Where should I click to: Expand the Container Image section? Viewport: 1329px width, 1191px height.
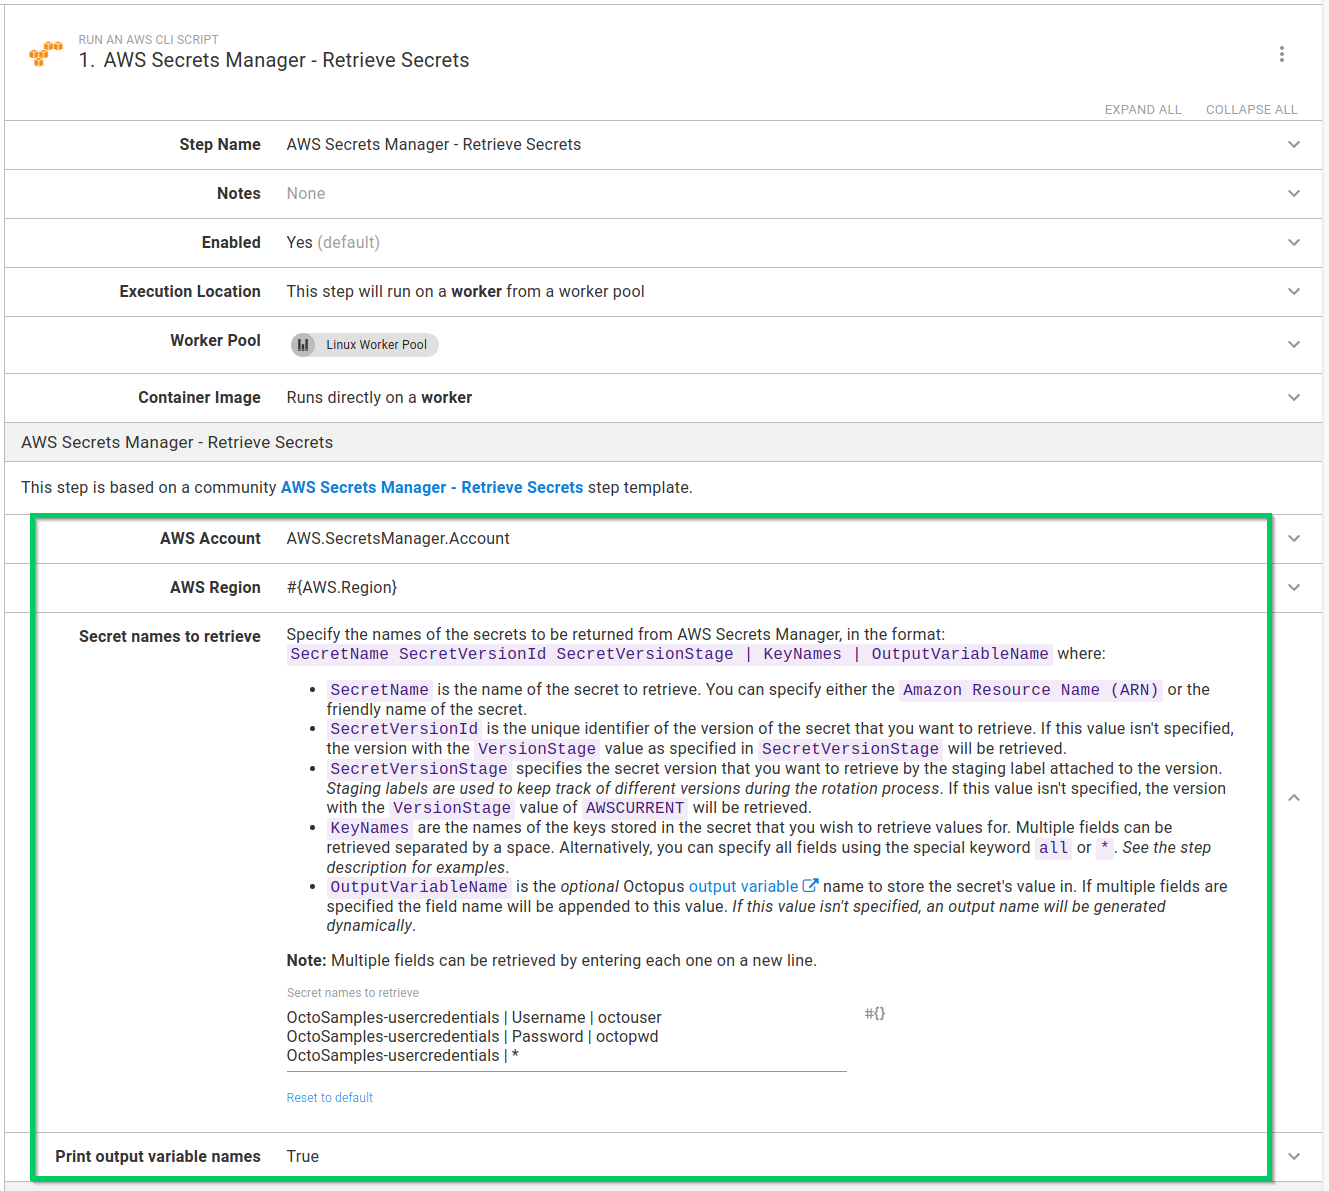coord(1294,397)
